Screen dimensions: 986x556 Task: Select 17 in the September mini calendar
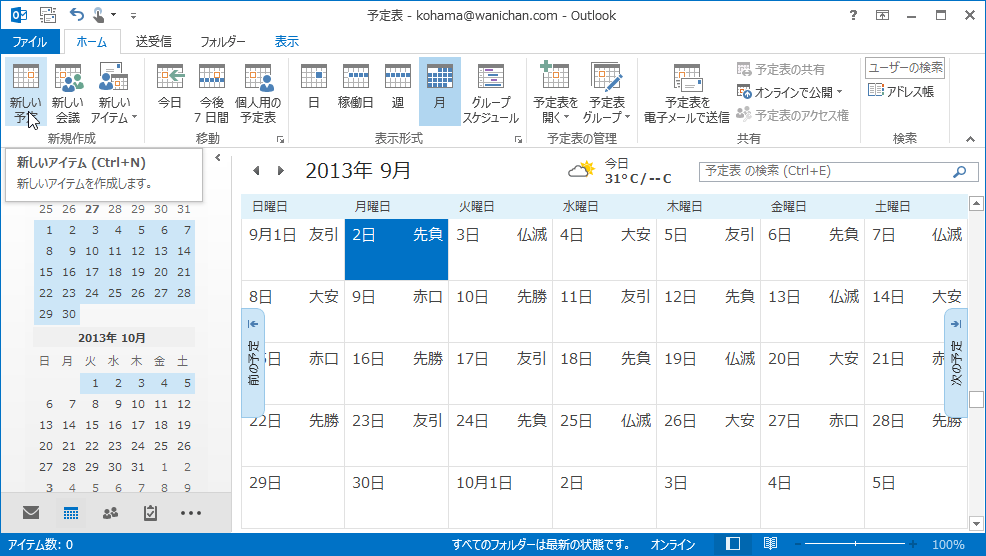(x=92, y=272)
